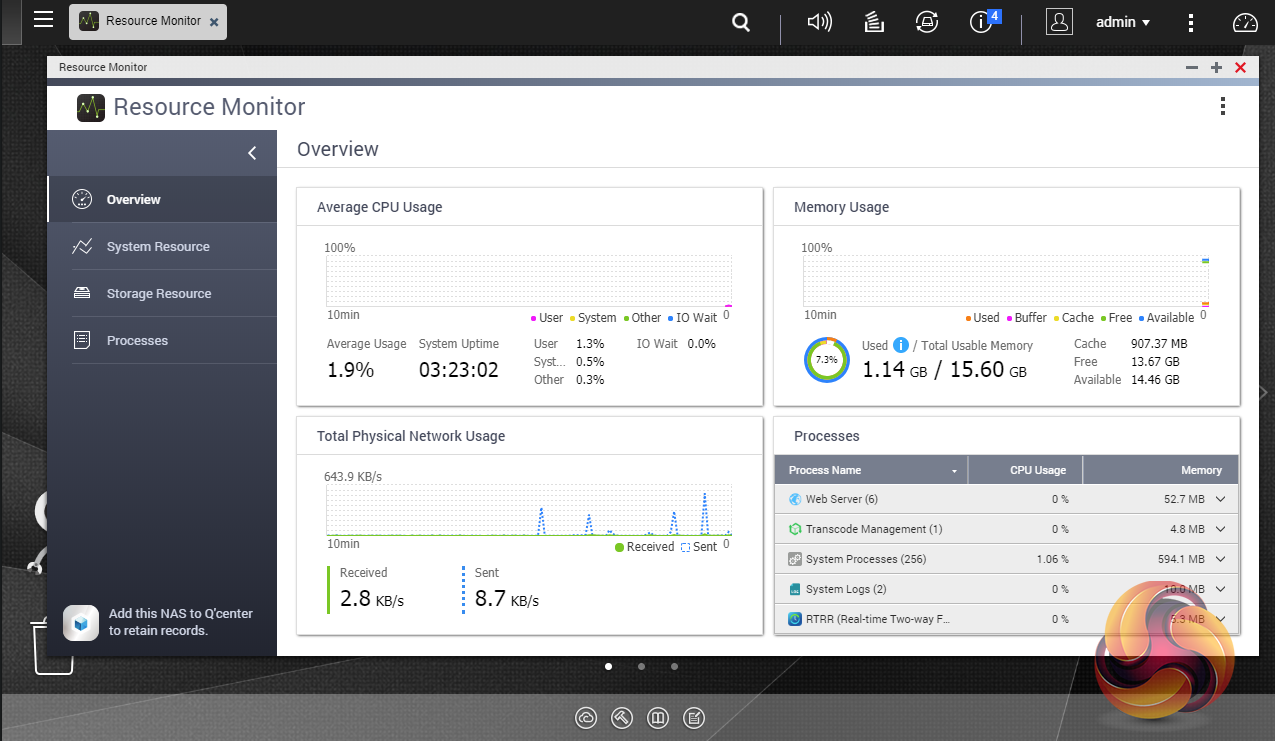Open the background tasks icon

click(x=874, y=22)
